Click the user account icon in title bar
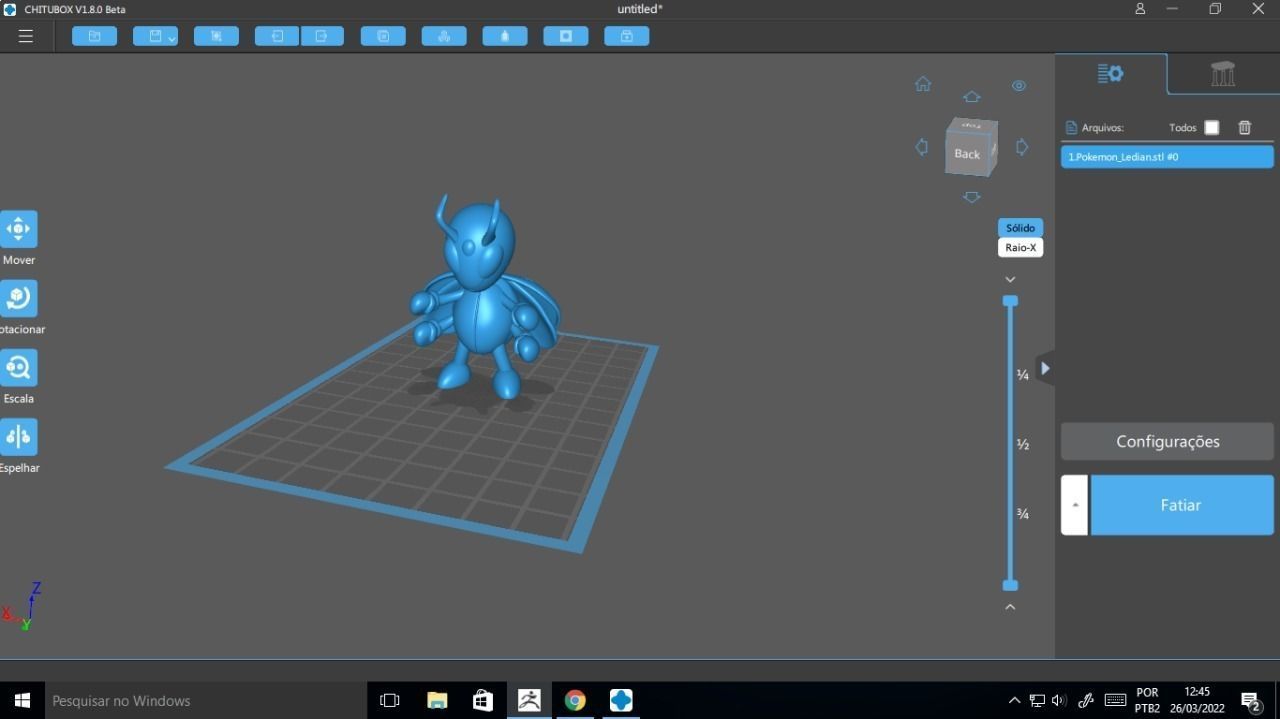1280x719 pixels. tap(1140, 9)
